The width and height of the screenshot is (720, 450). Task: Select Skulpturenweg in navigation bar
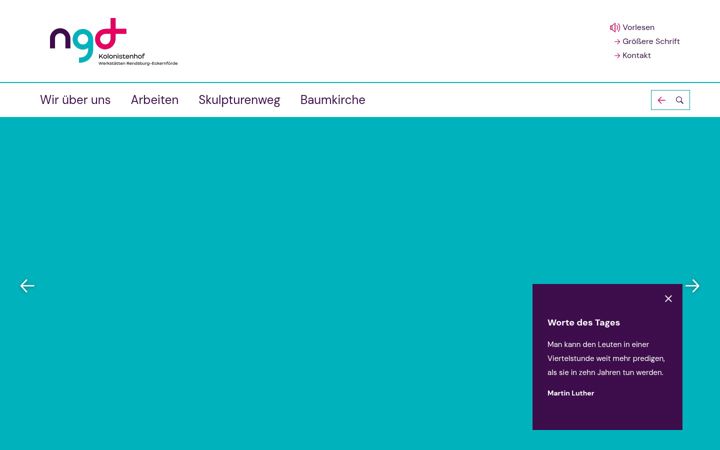tap(239, 100)
